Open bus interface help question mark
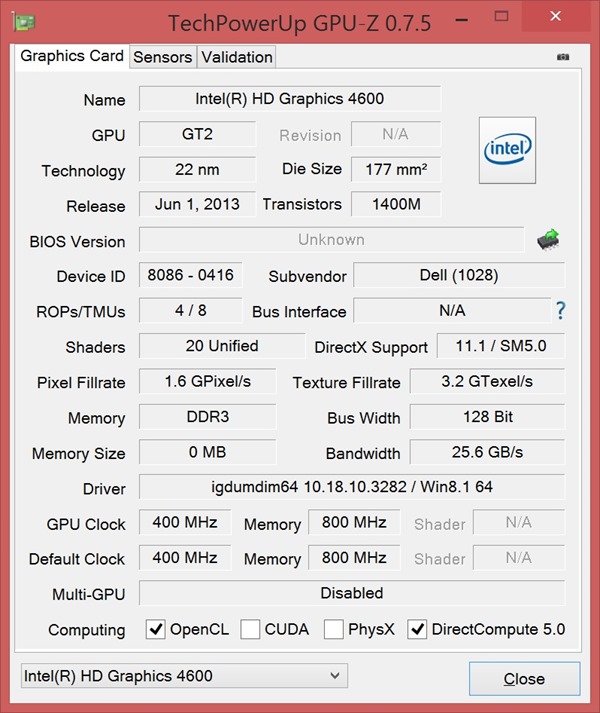Image resolution: width=600 pixels, height=713 pixels. pyautogui.click(x=560, y=311)
